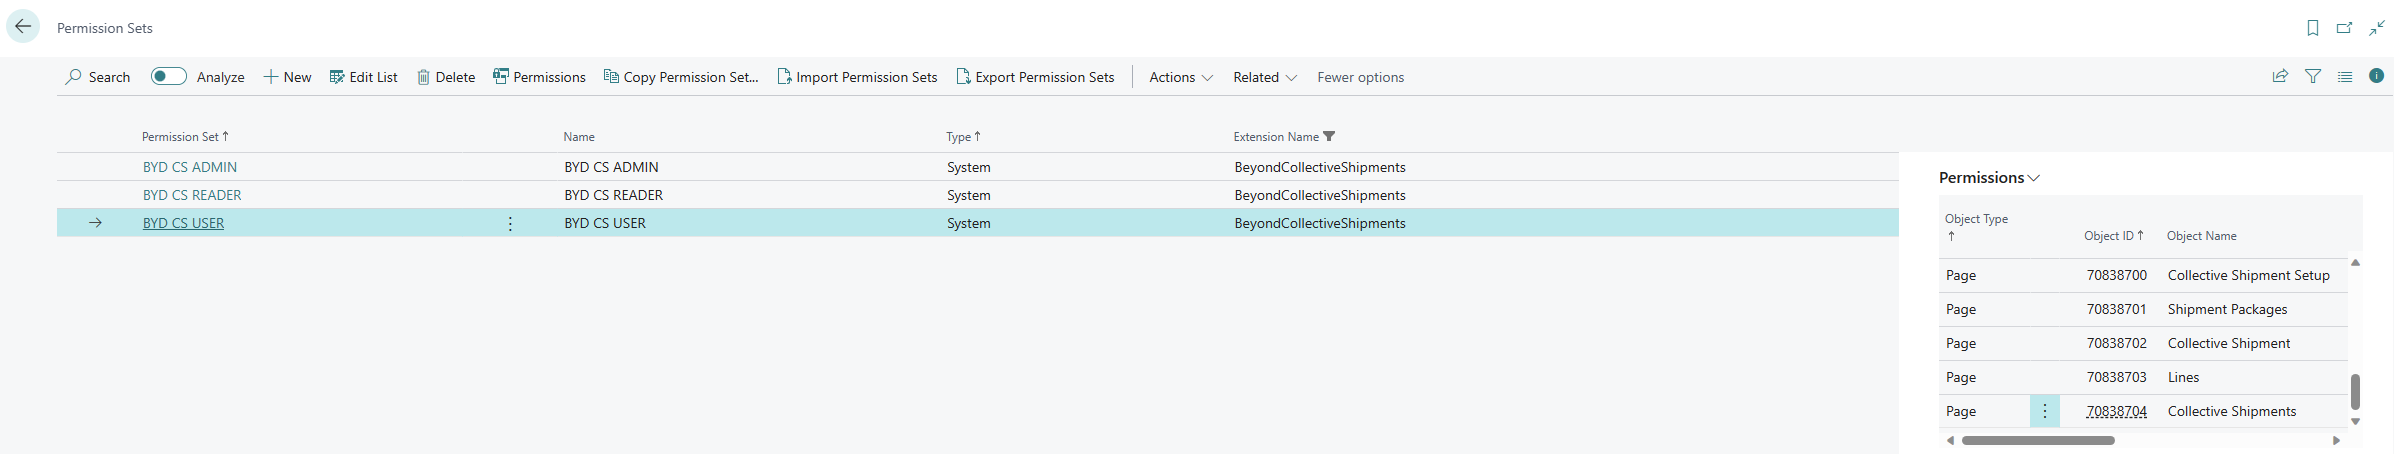Viewport: 2394px width, 454px height.
Task: Export Permission Sets
Action: click(1035, 77)
